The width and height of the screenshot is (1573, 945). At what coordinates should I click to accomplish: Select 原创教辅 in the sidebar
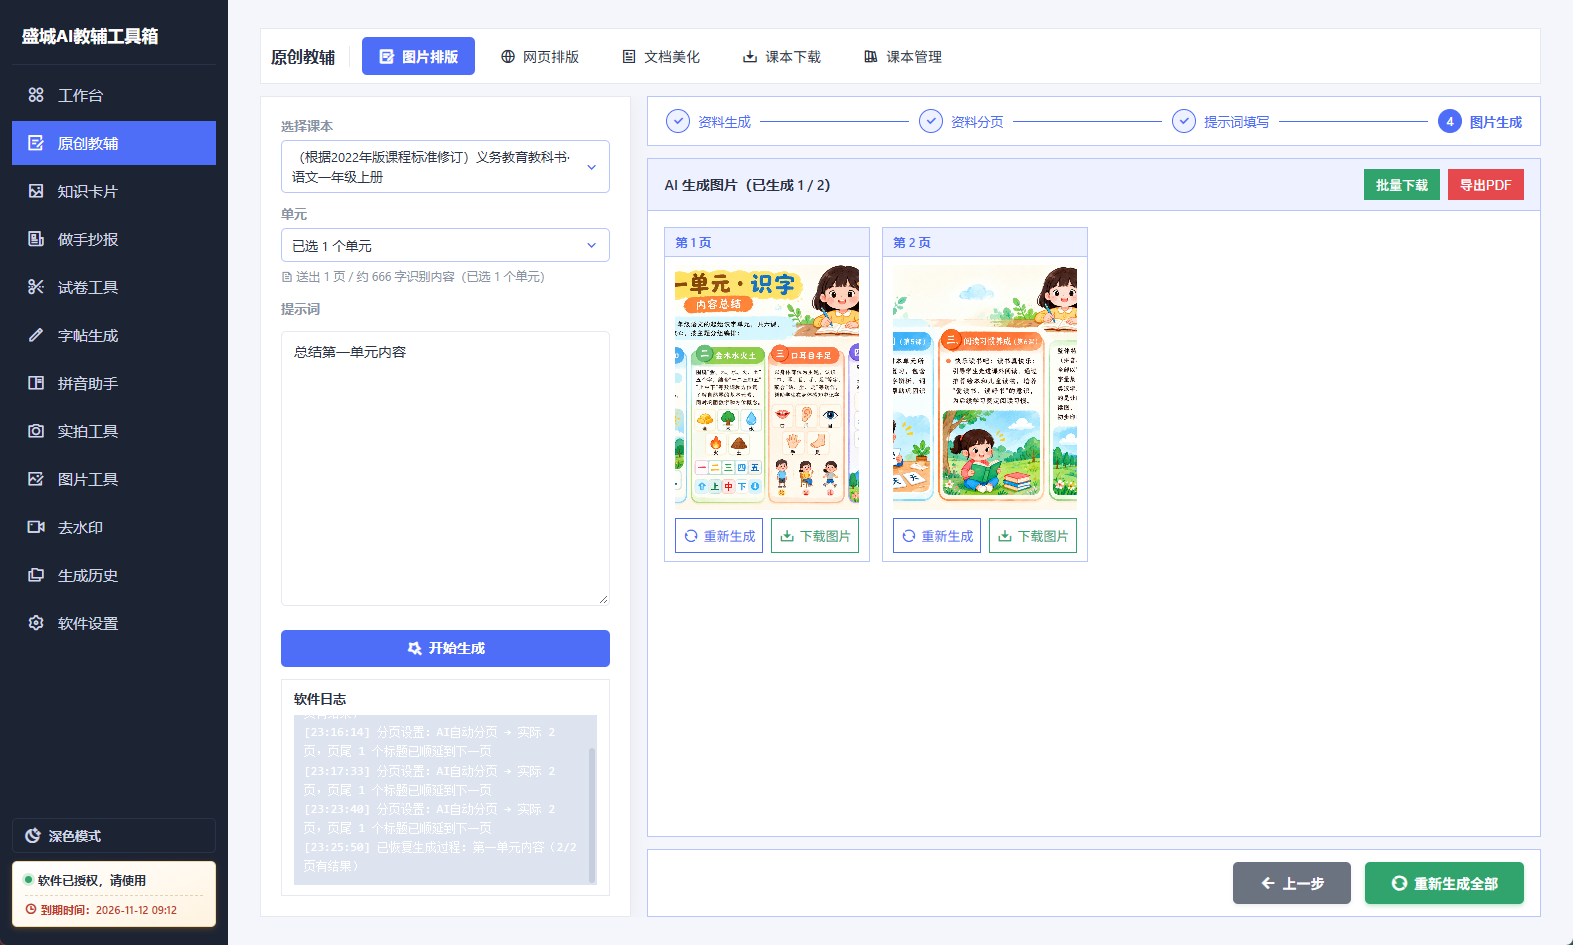pyautogui.click(x=114, y=143)
